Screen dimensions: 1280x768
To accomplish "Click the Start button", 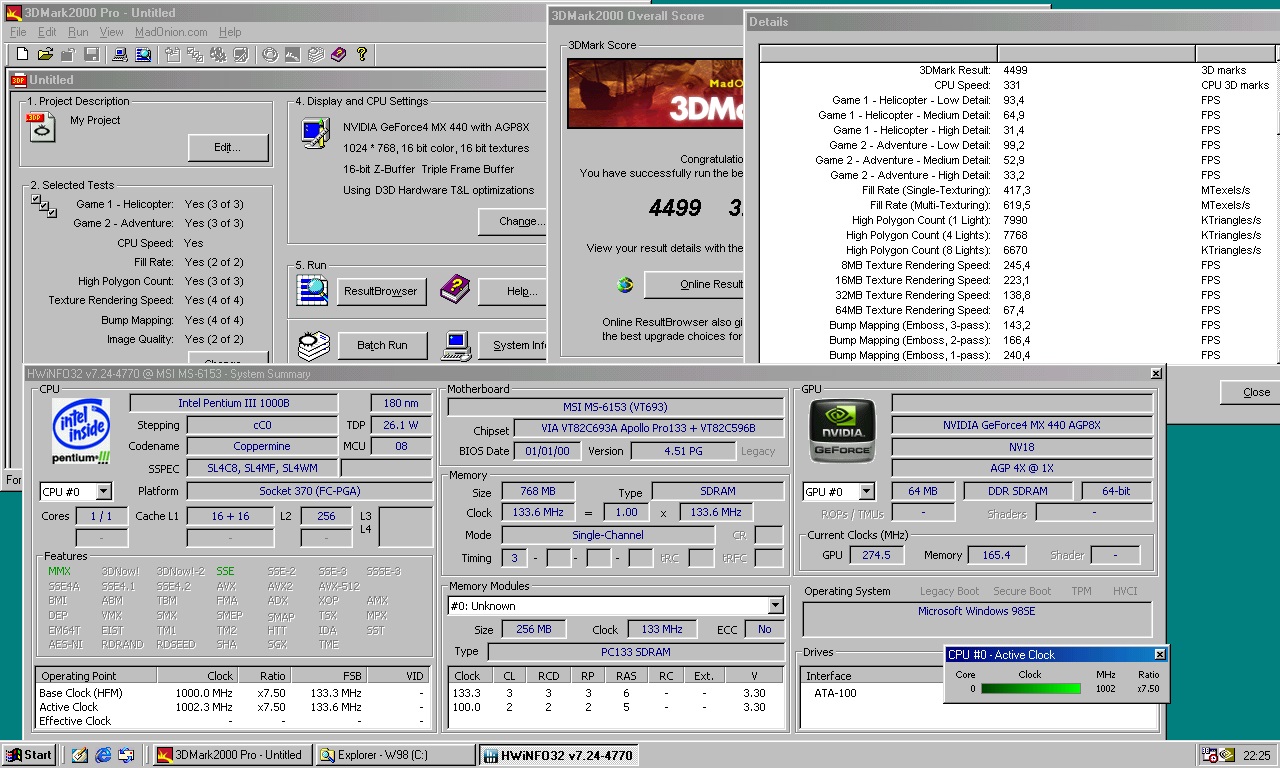I will pos(28,755).
